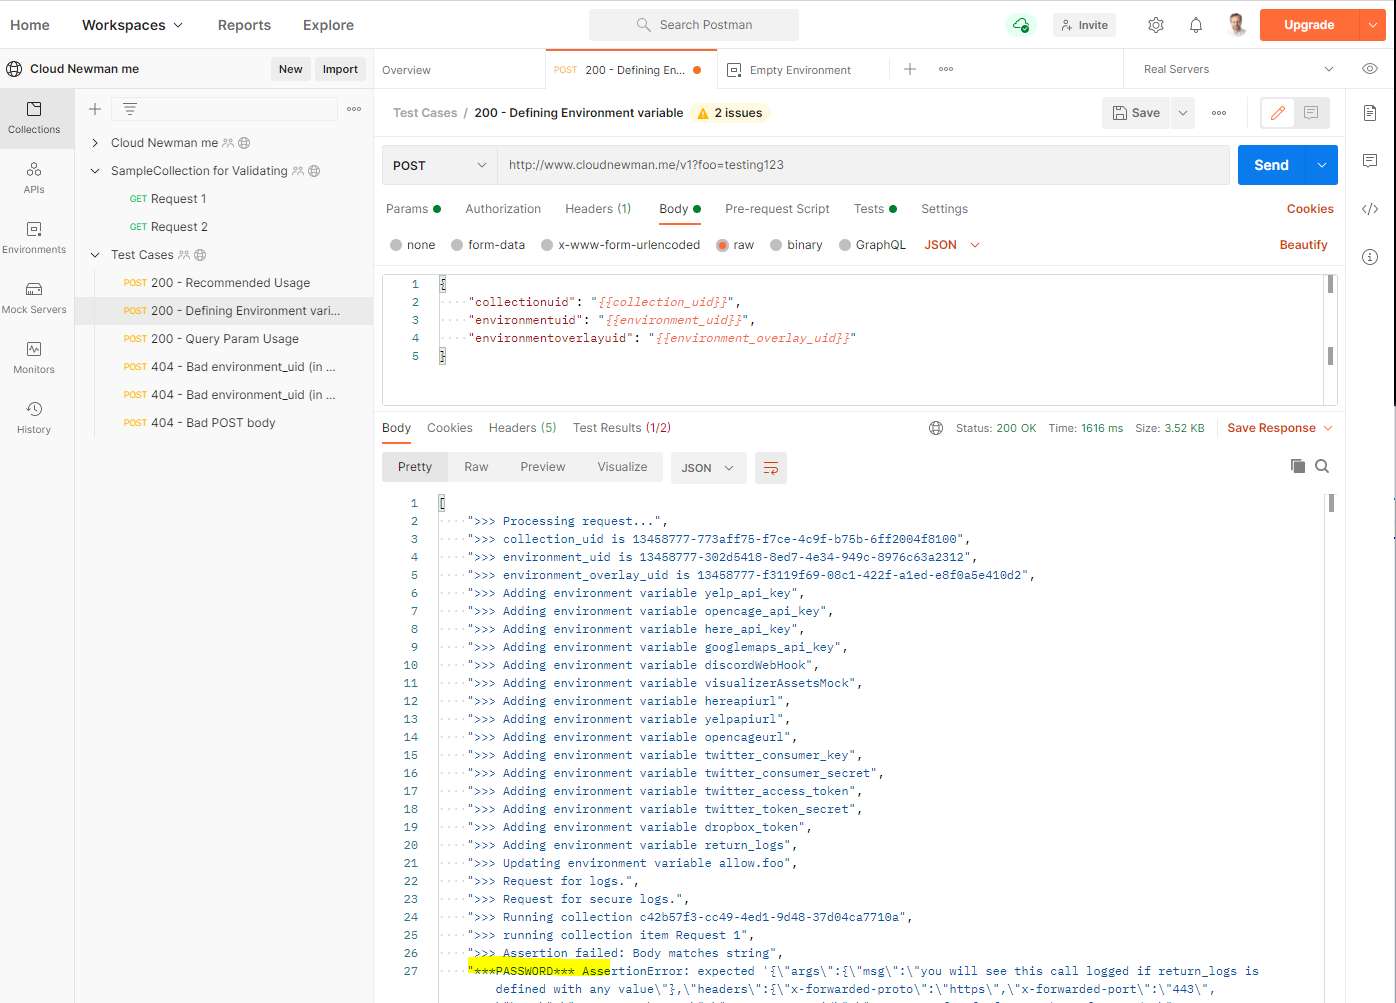Open the code snippet icon

click(1370, 209)
